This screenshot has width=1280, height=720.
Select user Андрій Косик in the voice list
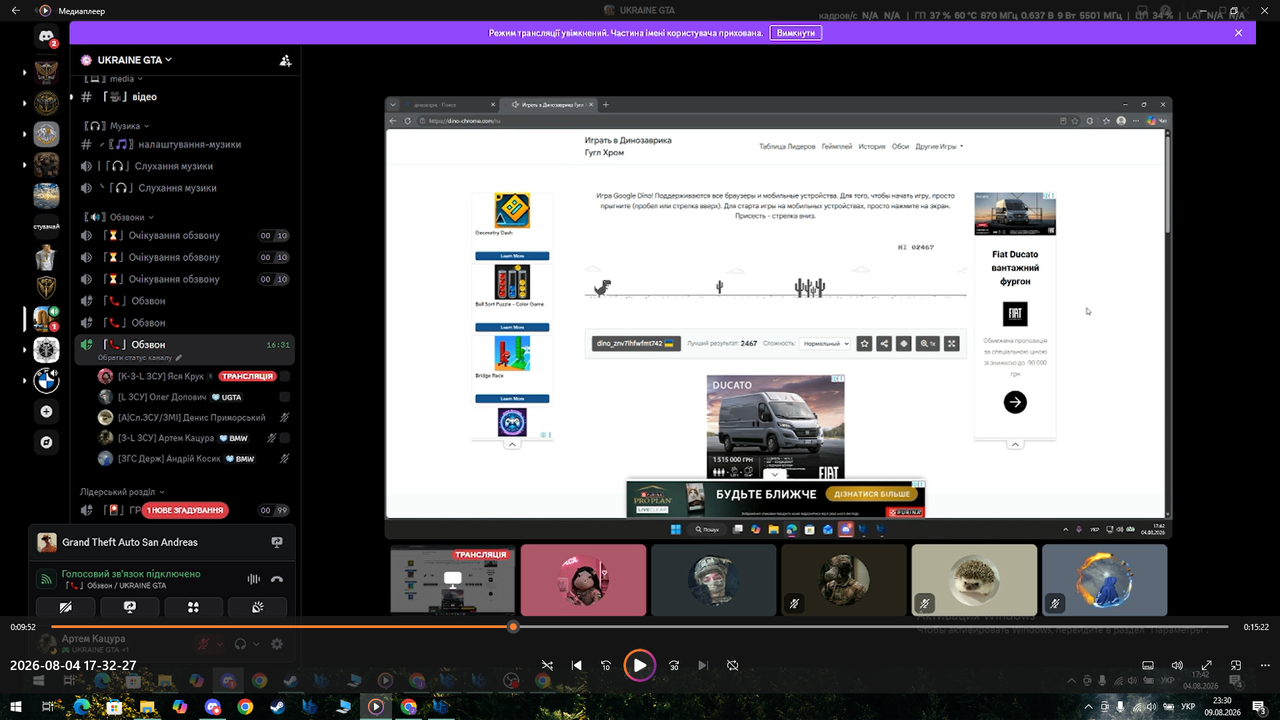193,458
